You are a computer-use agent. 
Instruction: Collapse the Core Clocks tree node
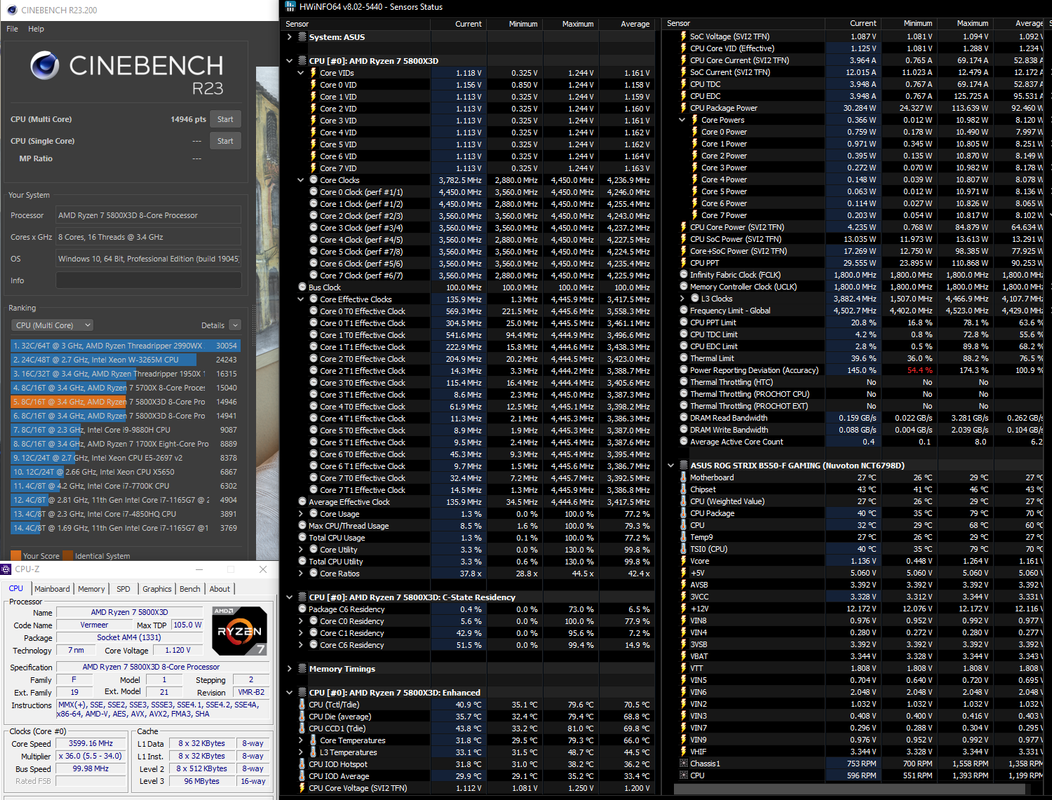[x=301, y=181]
